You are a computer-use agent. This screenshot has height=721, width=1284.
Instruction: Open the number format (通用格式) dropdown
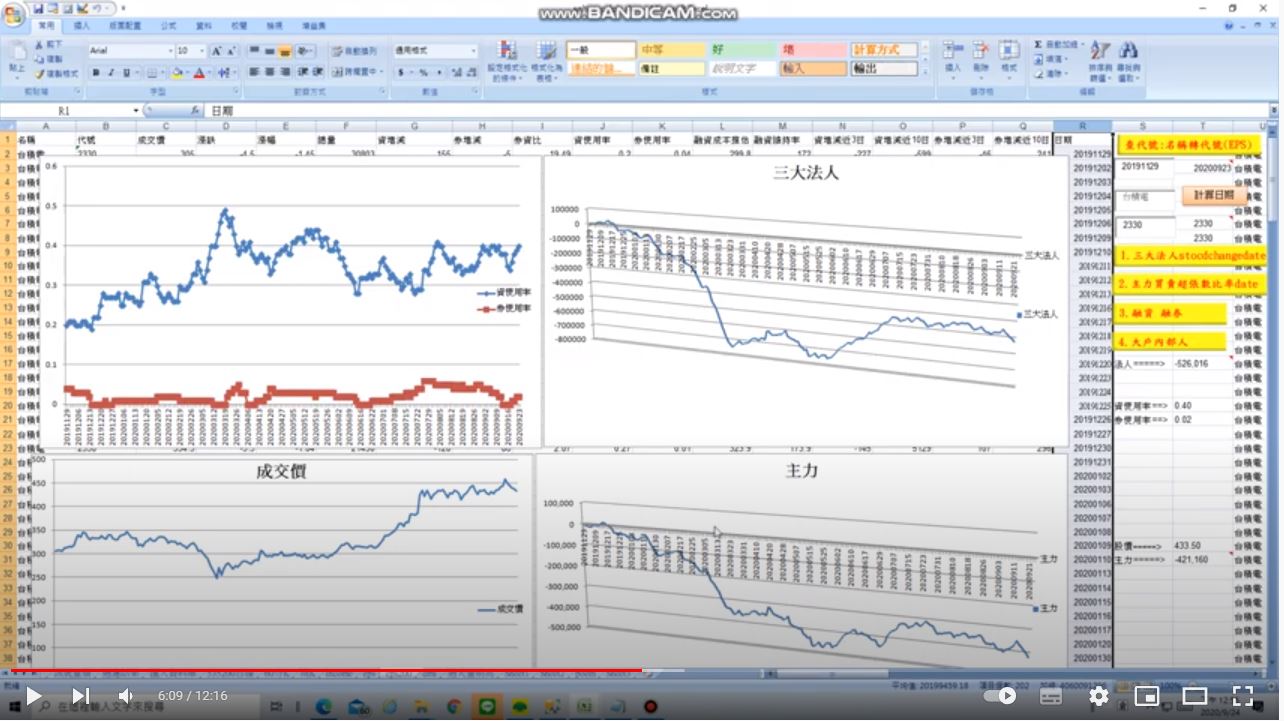pyautogui.click(x=473, y=50)
